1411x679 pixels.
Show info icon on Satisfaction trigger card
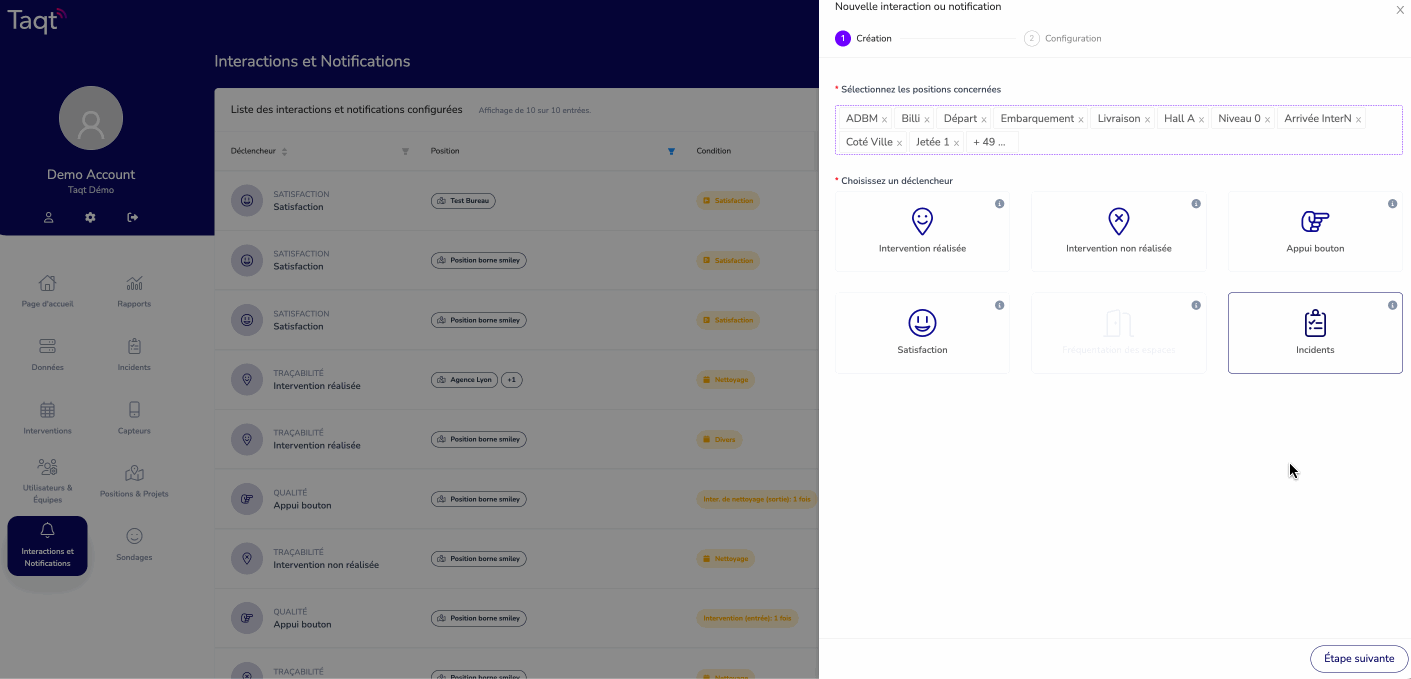[x=999, y=305]
